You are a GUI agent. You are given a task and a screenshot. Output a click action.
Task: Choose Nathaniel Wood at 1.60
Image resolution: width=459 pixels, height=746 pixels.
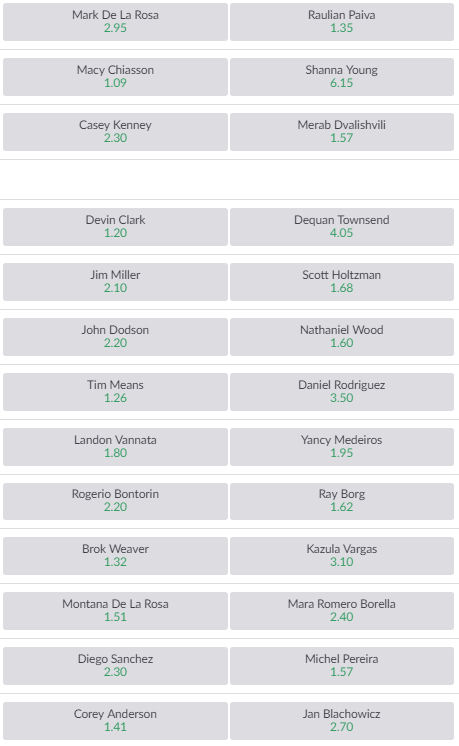coord(342,337)
